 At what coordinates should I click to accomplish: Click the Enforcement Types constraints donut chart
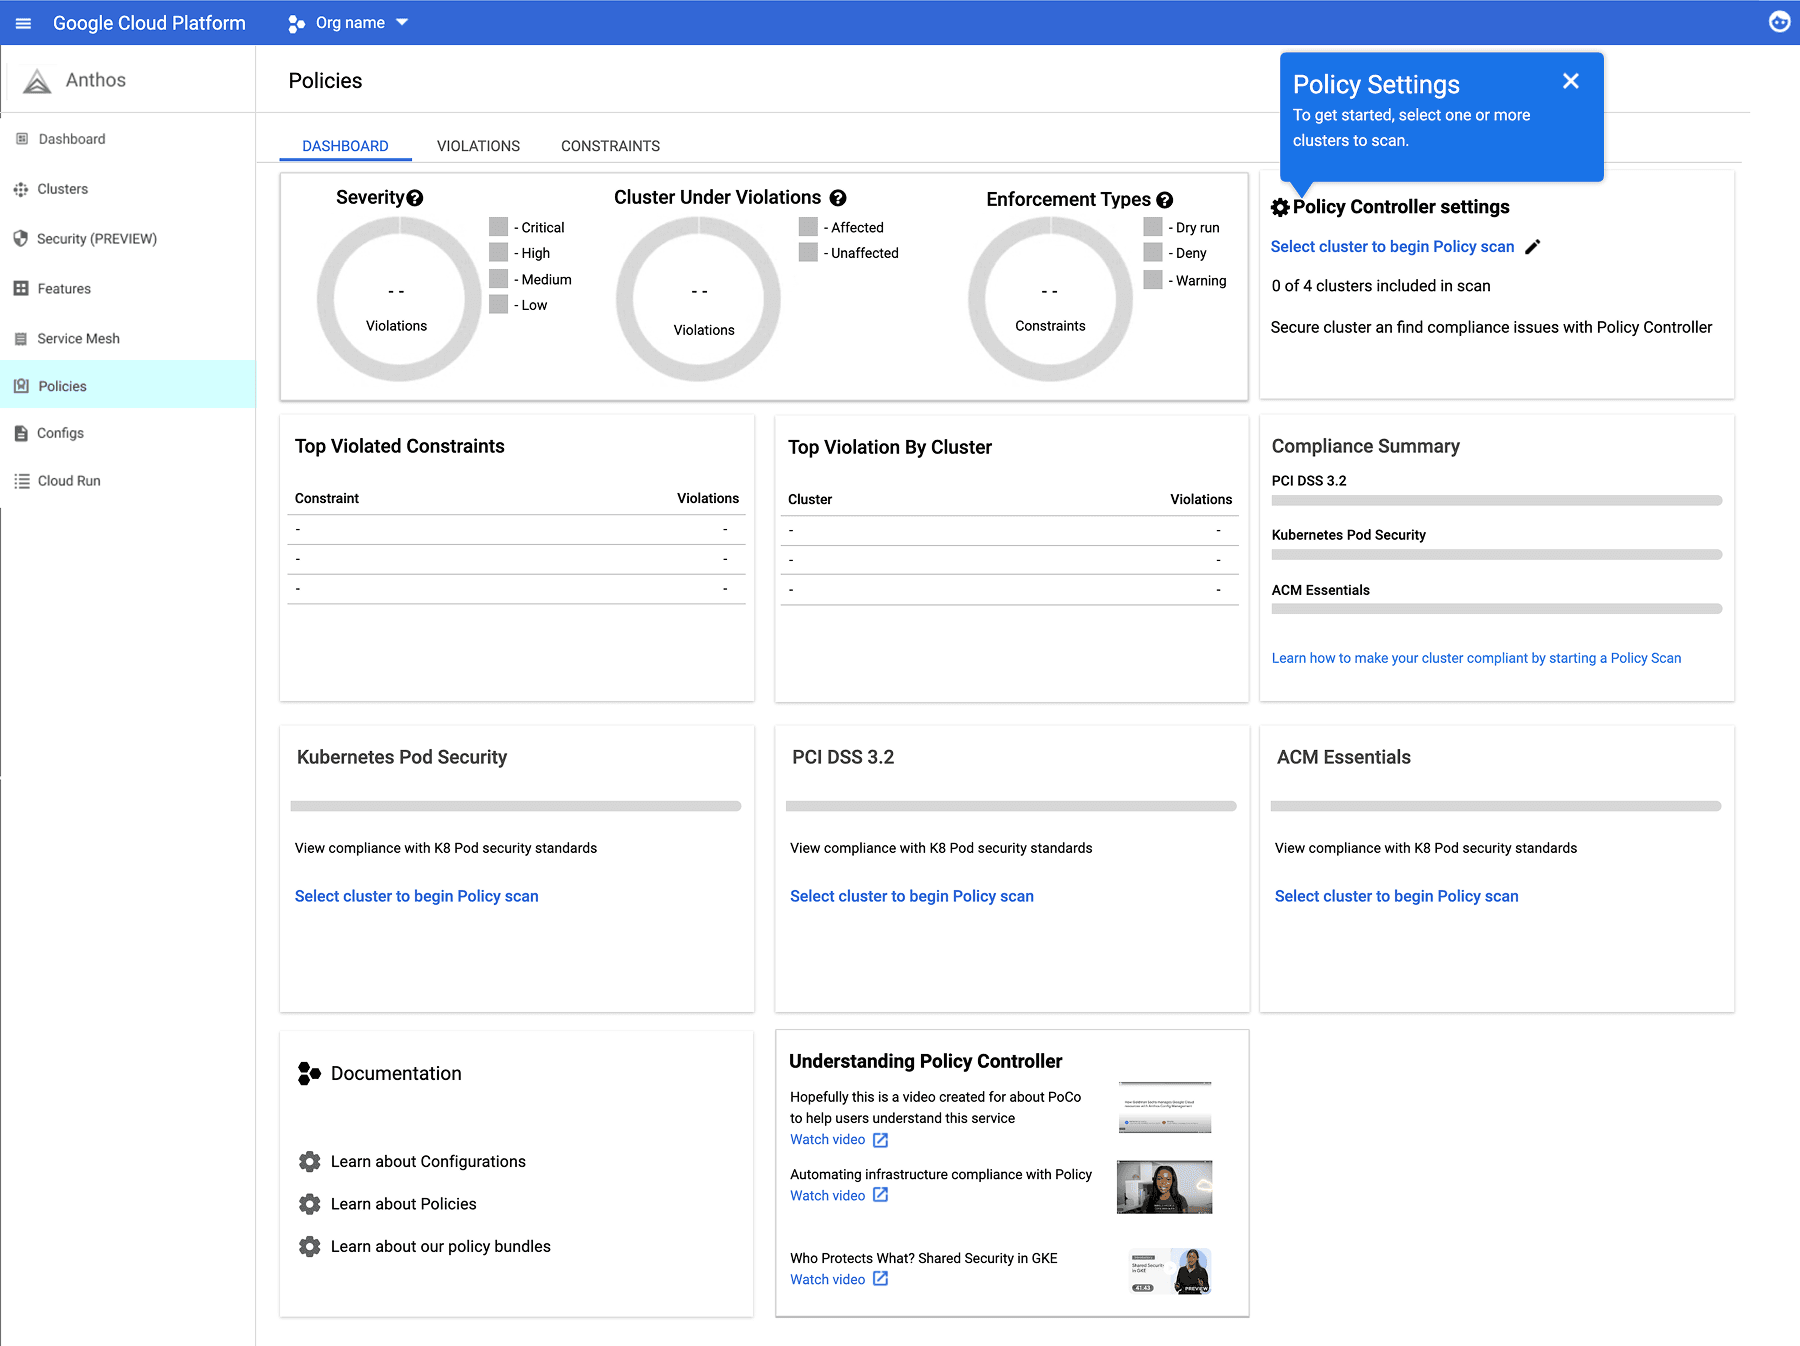(x=1050, y=299)
